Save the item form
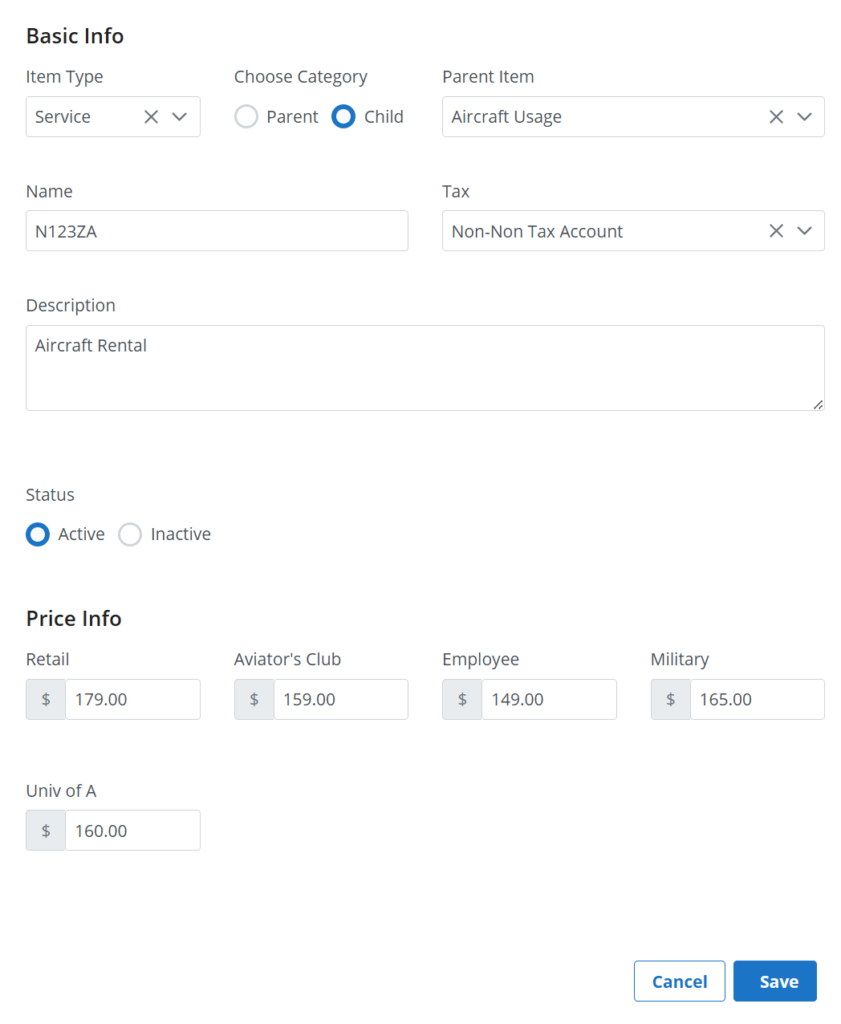The width and height of the screenshot is (841, 1024). [775, 981]
